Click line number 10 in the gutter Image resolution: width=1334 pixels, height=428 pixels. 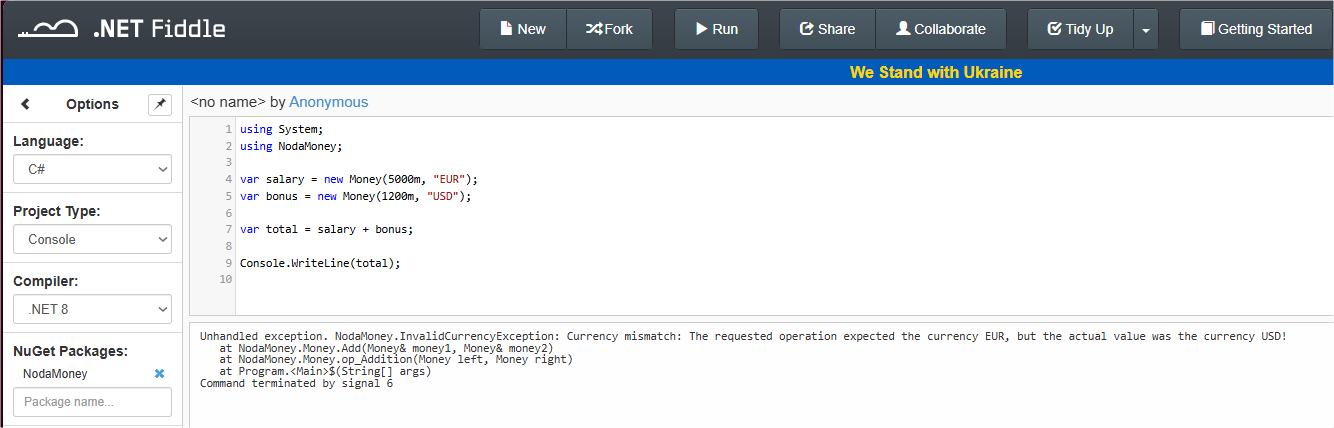(x=225, y=279)
